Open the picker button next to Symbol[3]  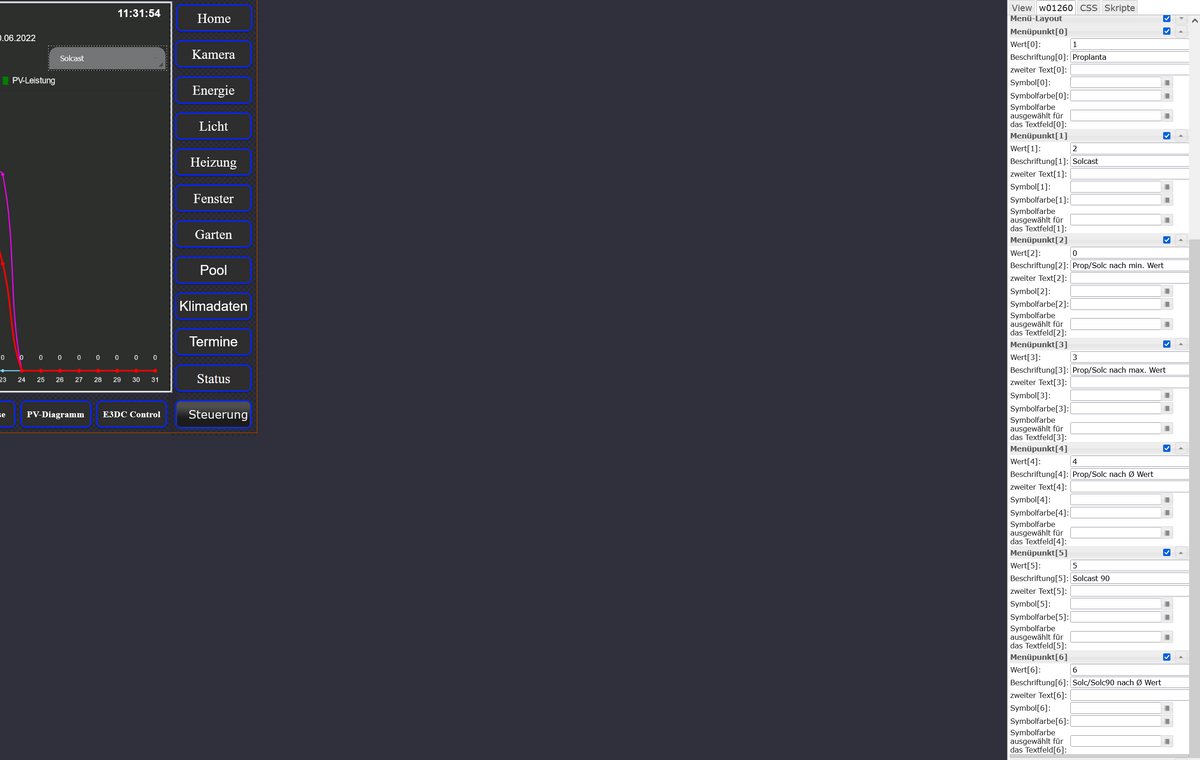coord(1167,396)
